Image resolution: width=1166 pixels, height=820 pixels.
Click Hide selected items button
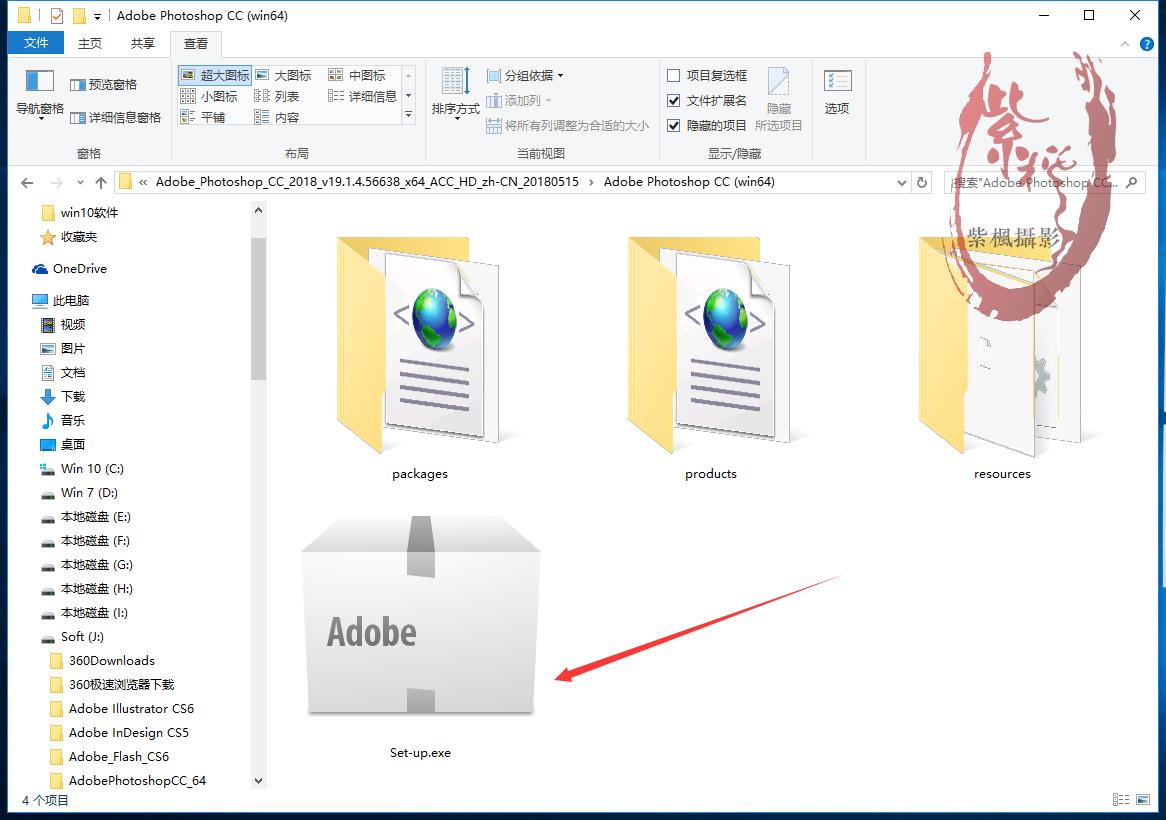click(x=779, y=100)
